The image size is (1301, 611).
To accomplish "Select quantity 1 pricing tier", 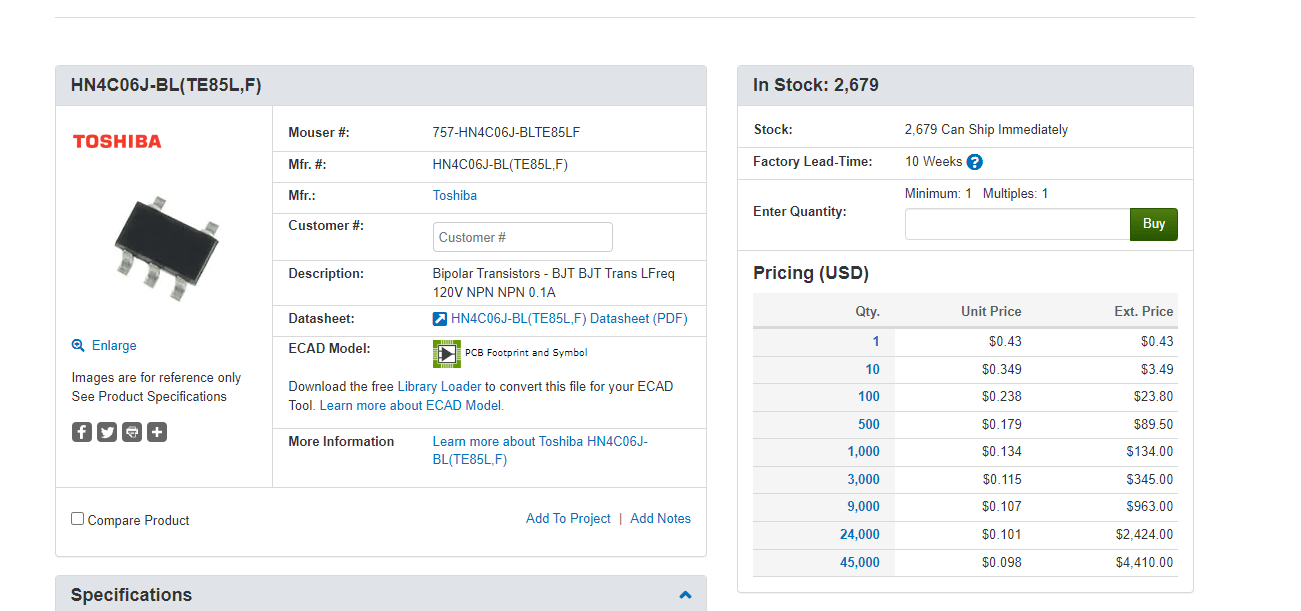I will (876, 342).
